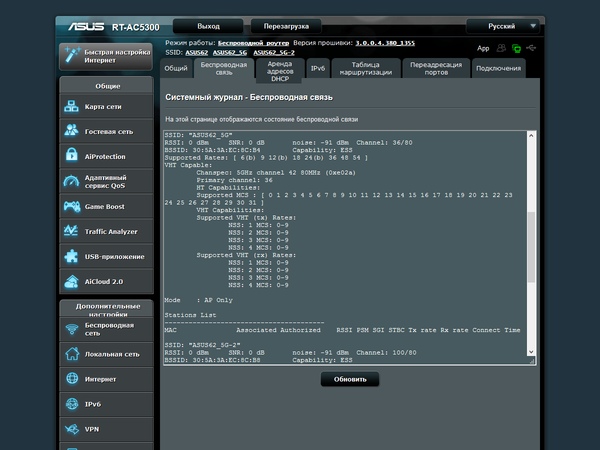600x450 pixels.
Task: Click the USB status icon in header
Action: click(x=531, y=48)
